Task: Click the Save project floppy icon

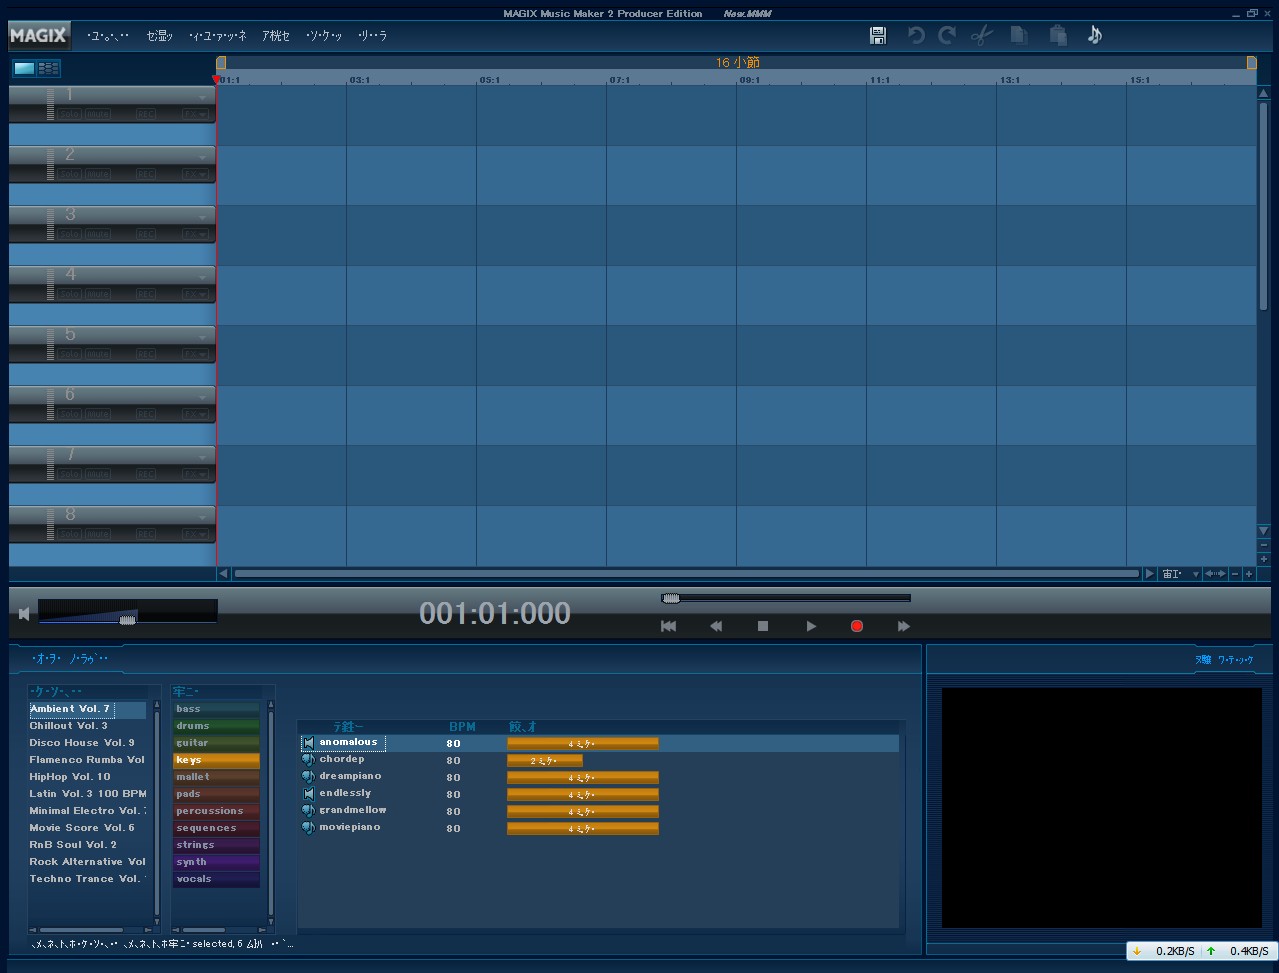Action: 878,36
